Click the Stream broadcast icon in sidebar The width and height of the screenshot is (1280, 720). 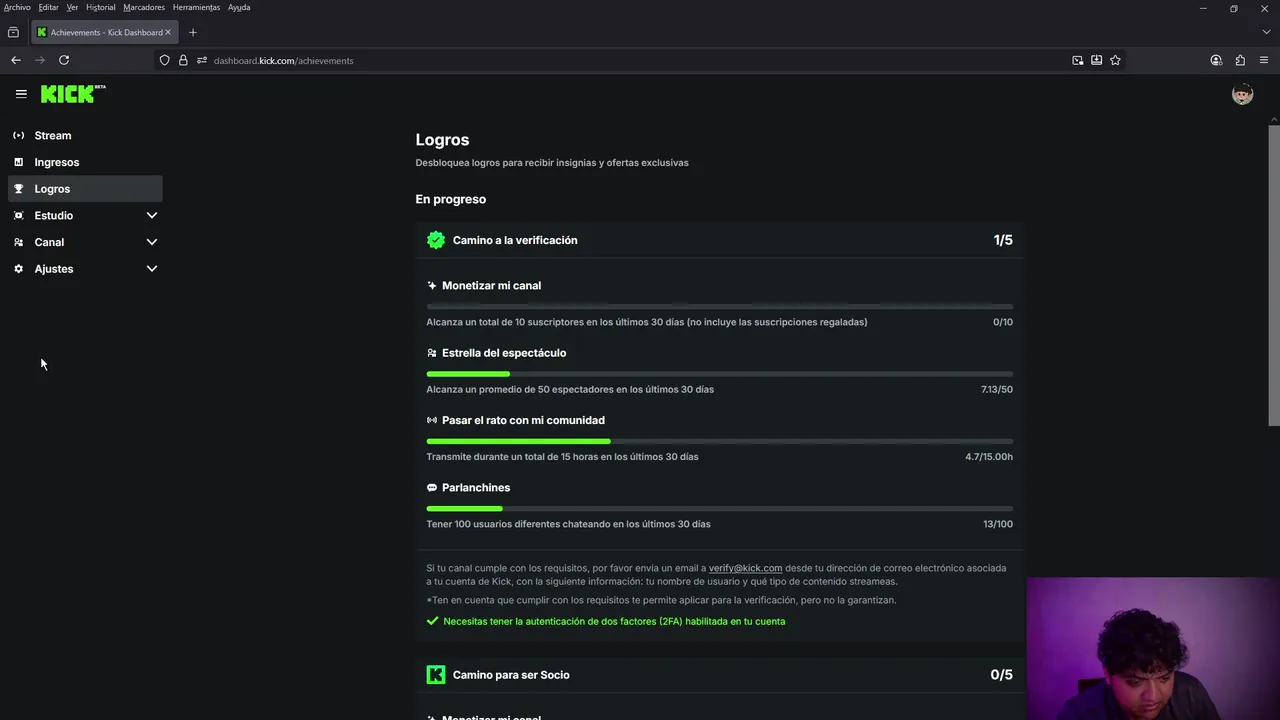(18, 135)
